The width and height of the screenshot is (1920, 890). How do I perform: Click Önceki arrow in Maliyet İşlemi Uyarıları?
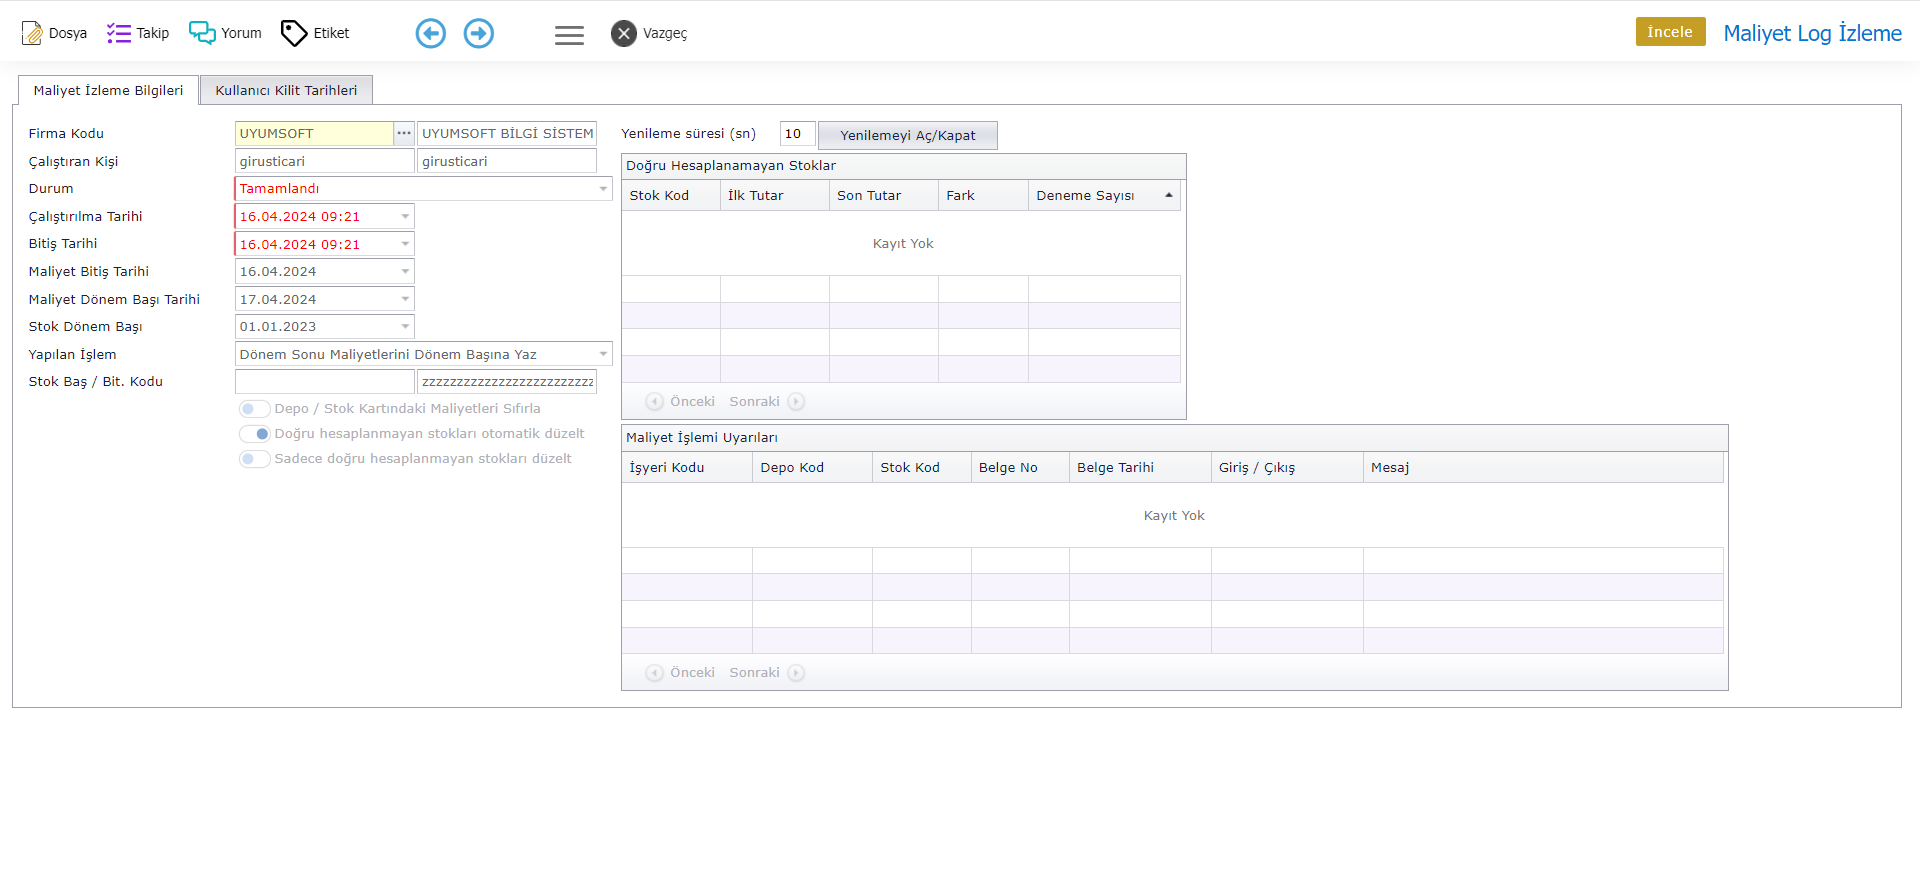tap(654, 673)
